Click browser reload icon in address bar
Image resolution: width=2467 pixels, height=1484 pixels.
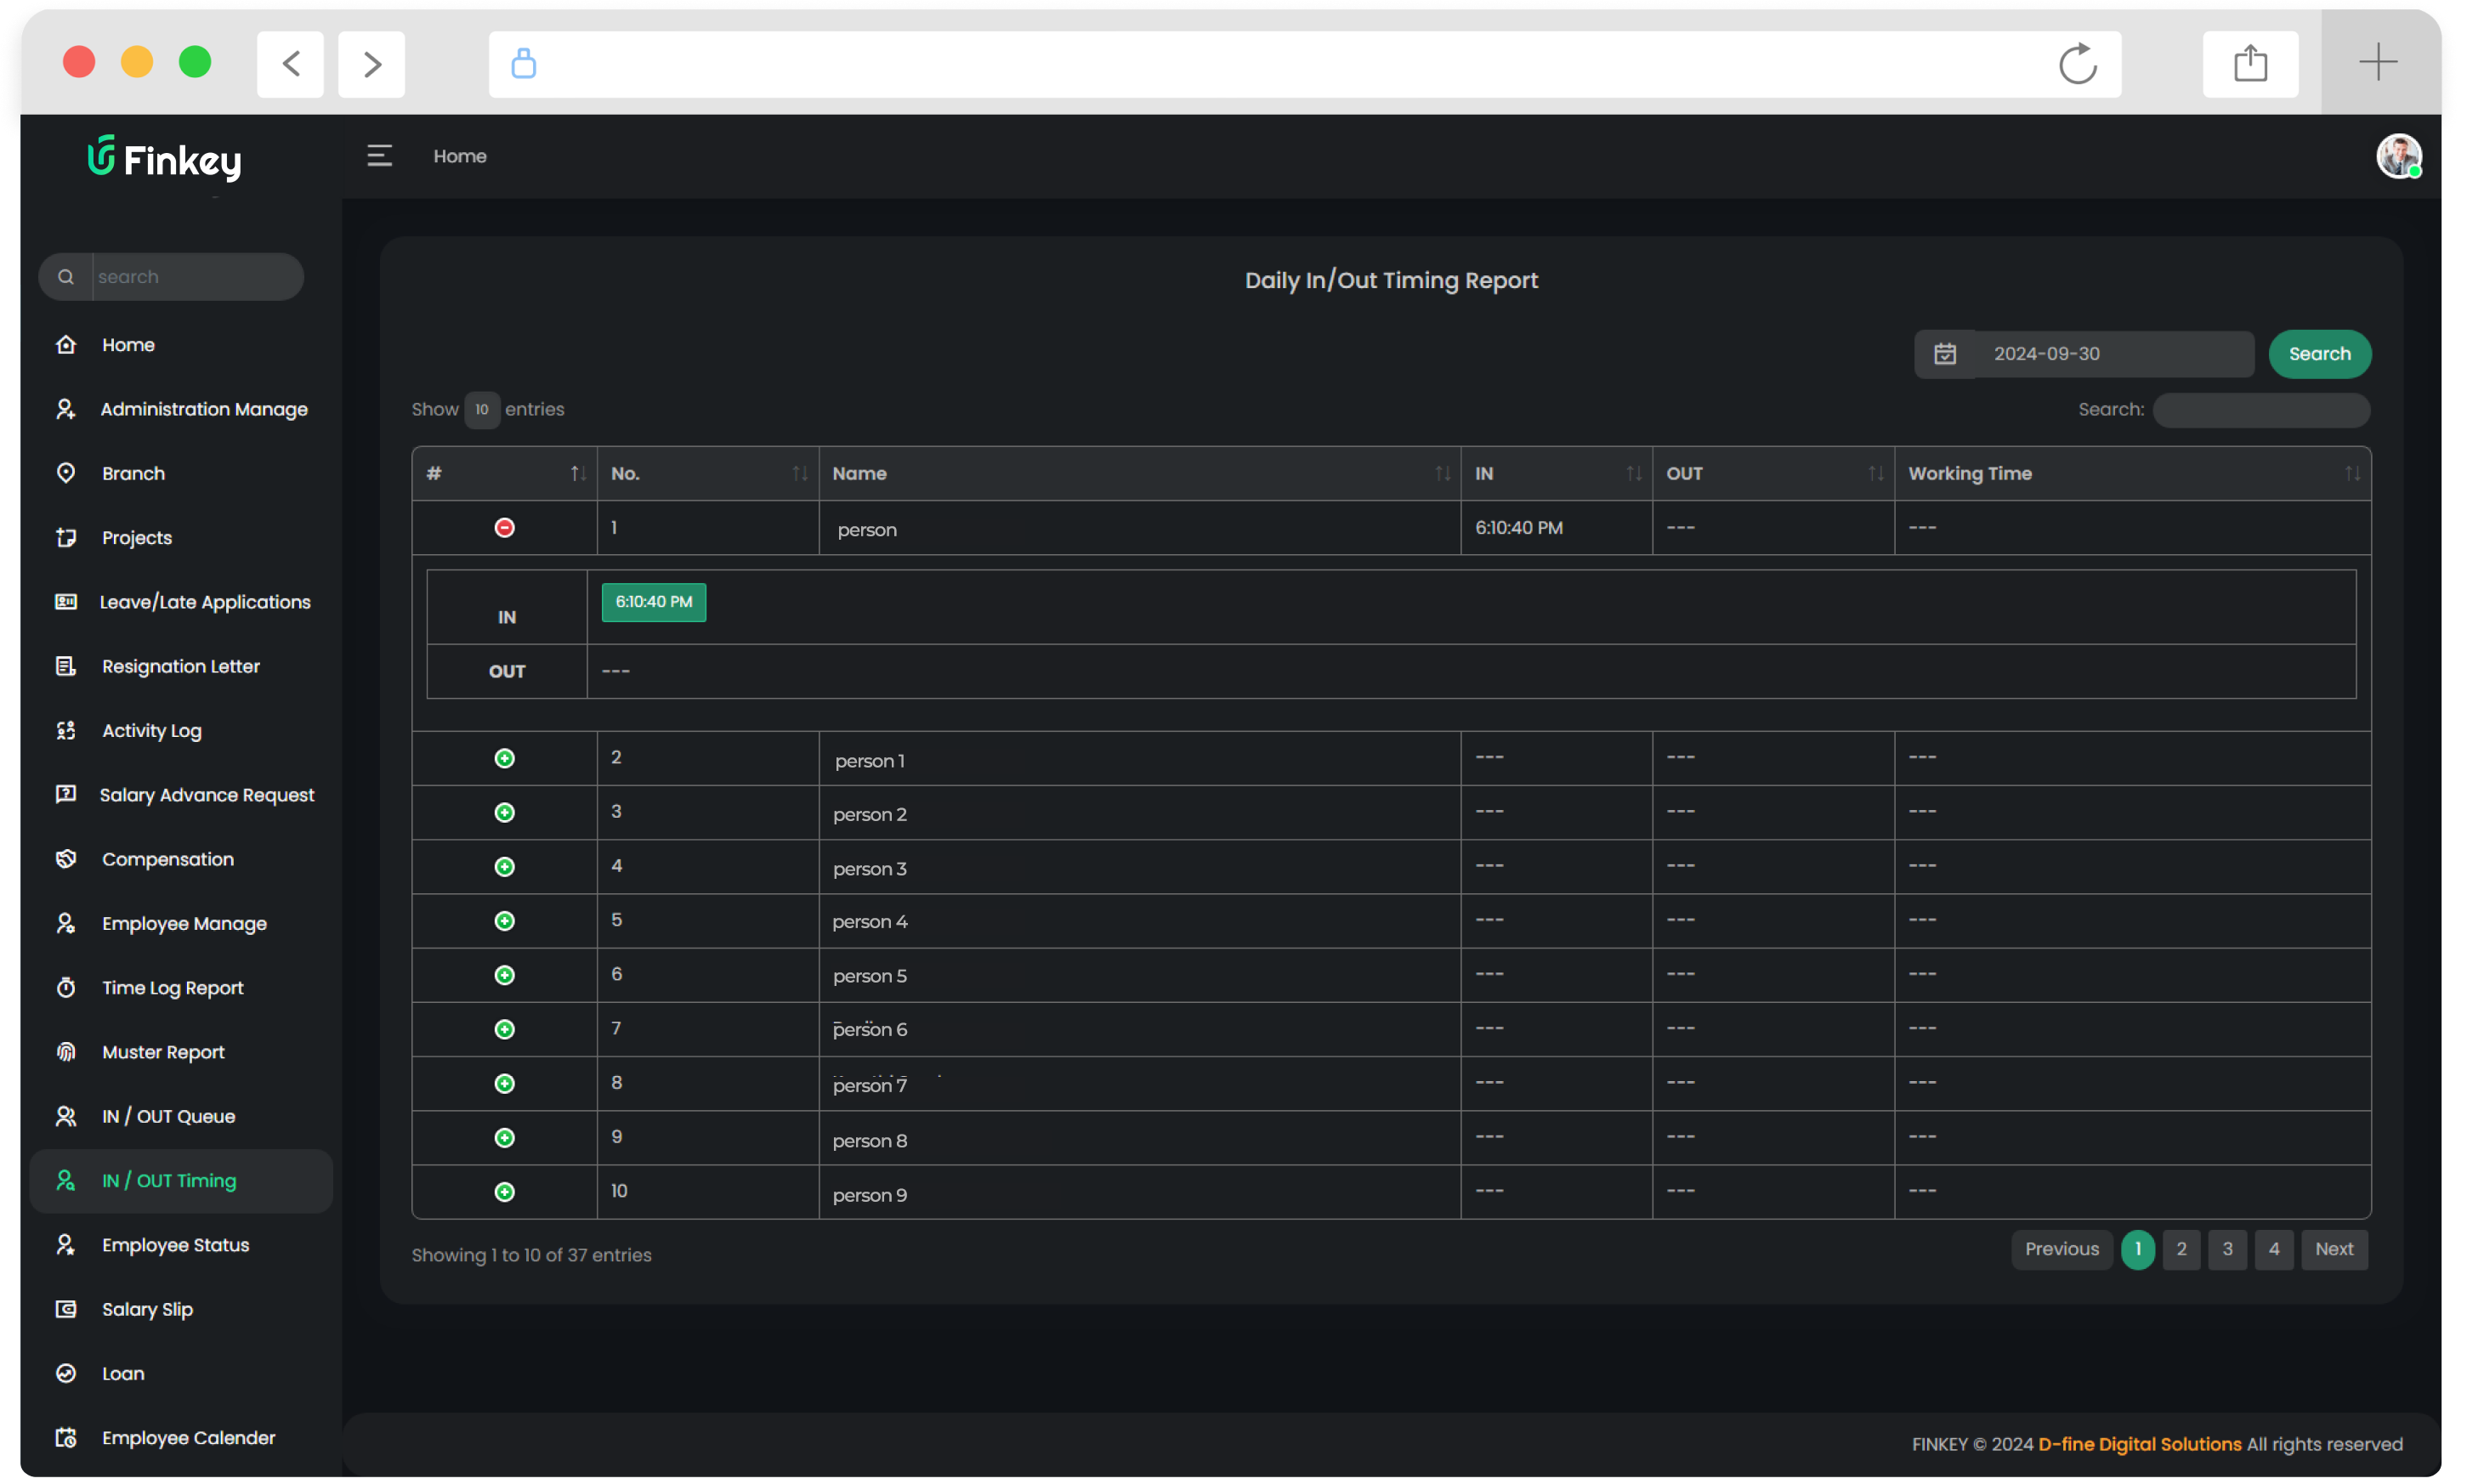pyautogui.click(x=2077, y=64)
